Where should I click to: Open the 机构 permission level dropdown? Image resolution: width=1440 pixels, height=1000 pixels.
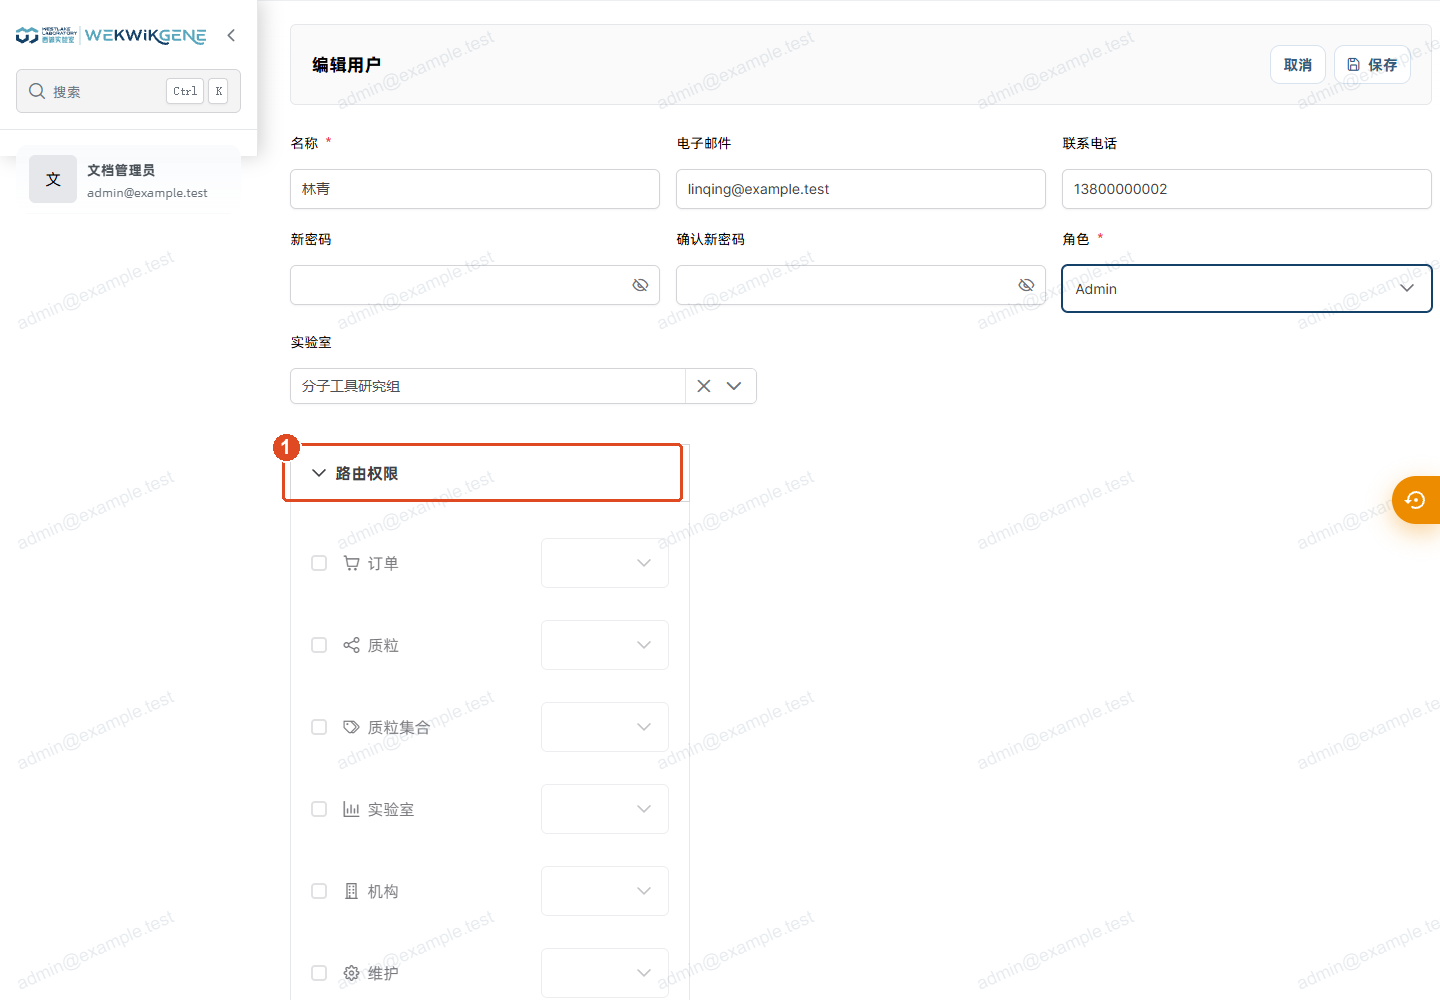click(605, 891)
